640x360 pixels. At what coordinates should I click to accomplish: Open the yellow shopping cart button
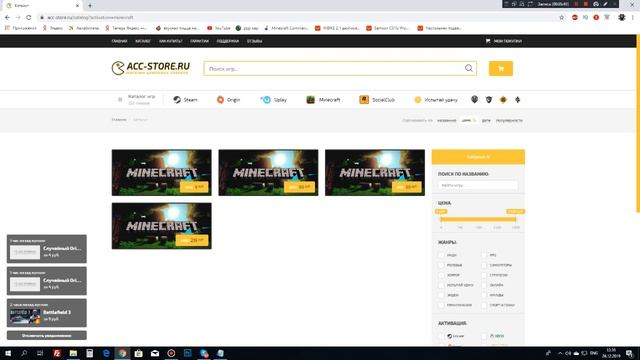(x=501, y=69)
